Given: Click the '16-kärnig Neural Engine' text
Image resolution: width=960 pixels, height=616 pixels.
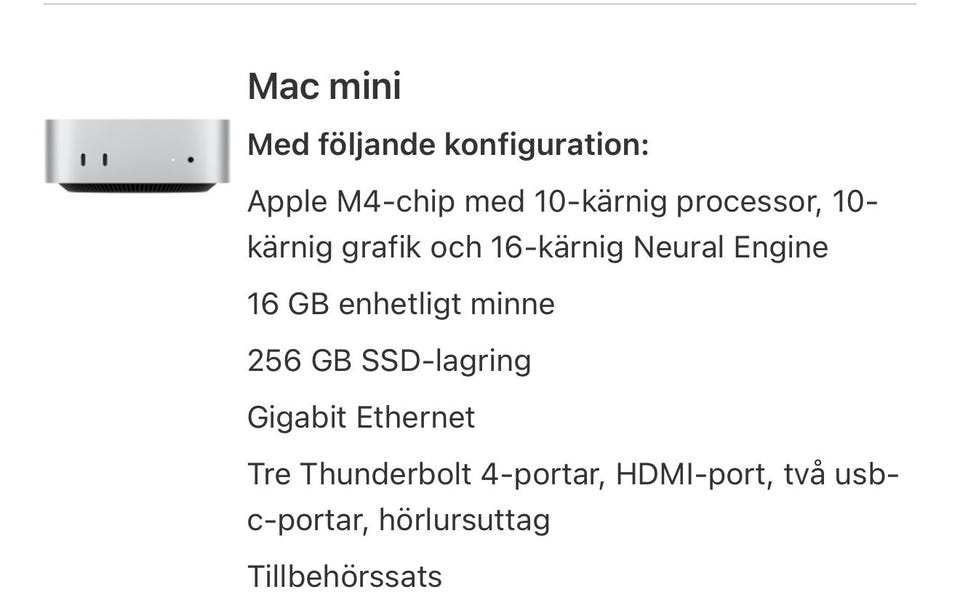Looking at the screenshot, I should pos(659,247).
